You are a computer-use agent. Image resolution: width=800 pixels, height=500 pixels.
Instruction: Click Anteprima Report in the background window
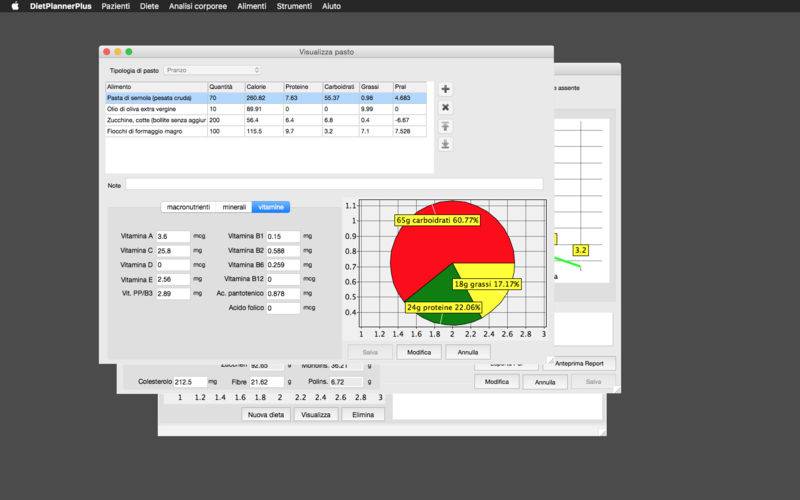[x=579, y=363]
